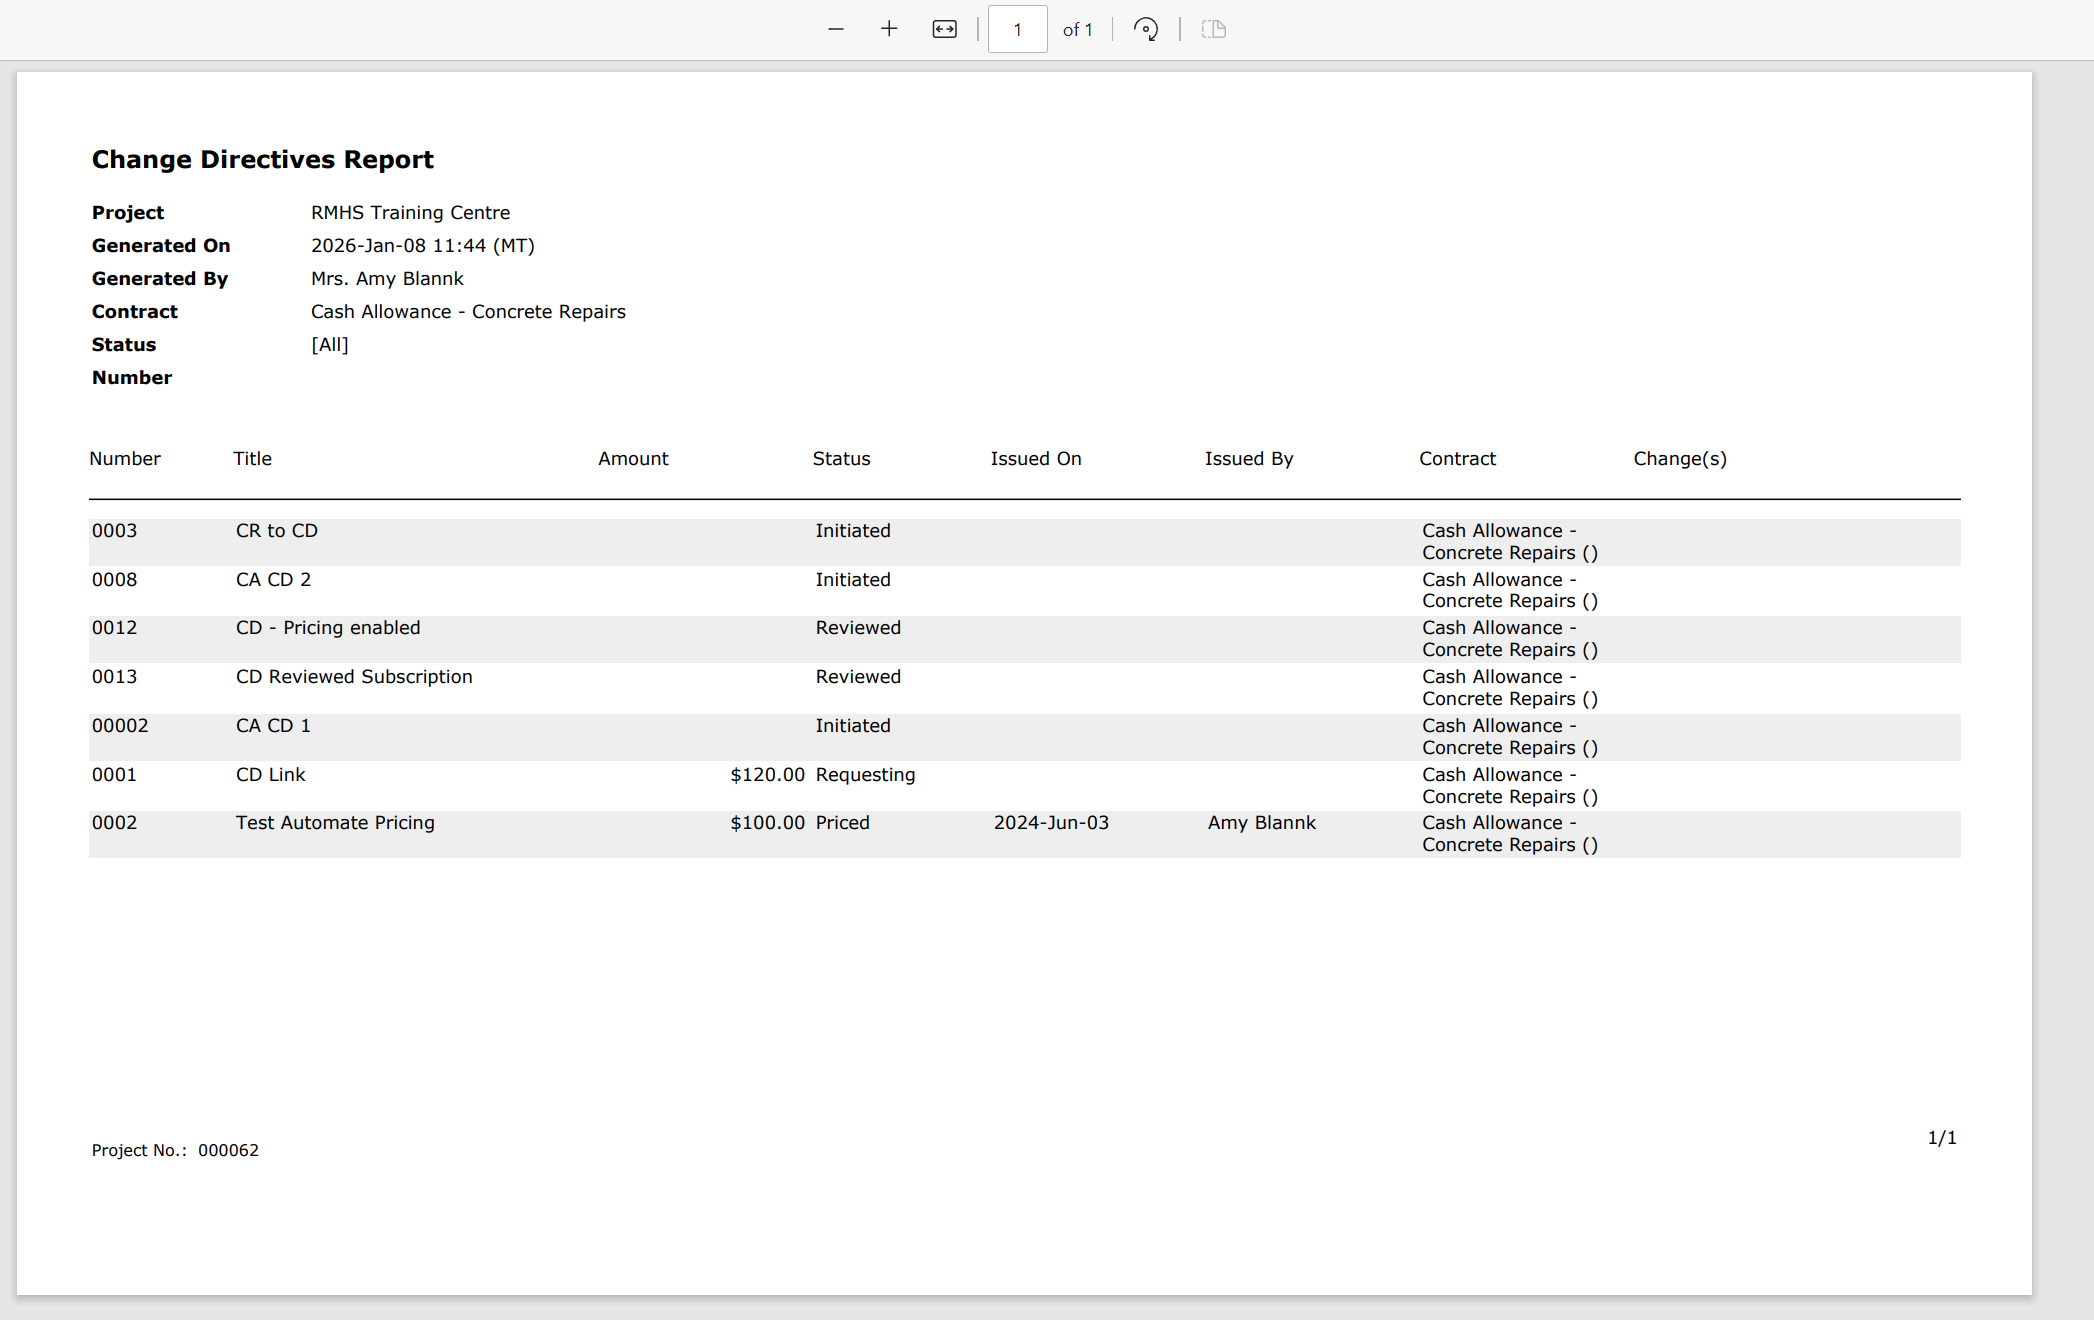The image size is (2094, 1320).
Task: Click the title 'CA CD 2'
Action: tap(273, 579)
